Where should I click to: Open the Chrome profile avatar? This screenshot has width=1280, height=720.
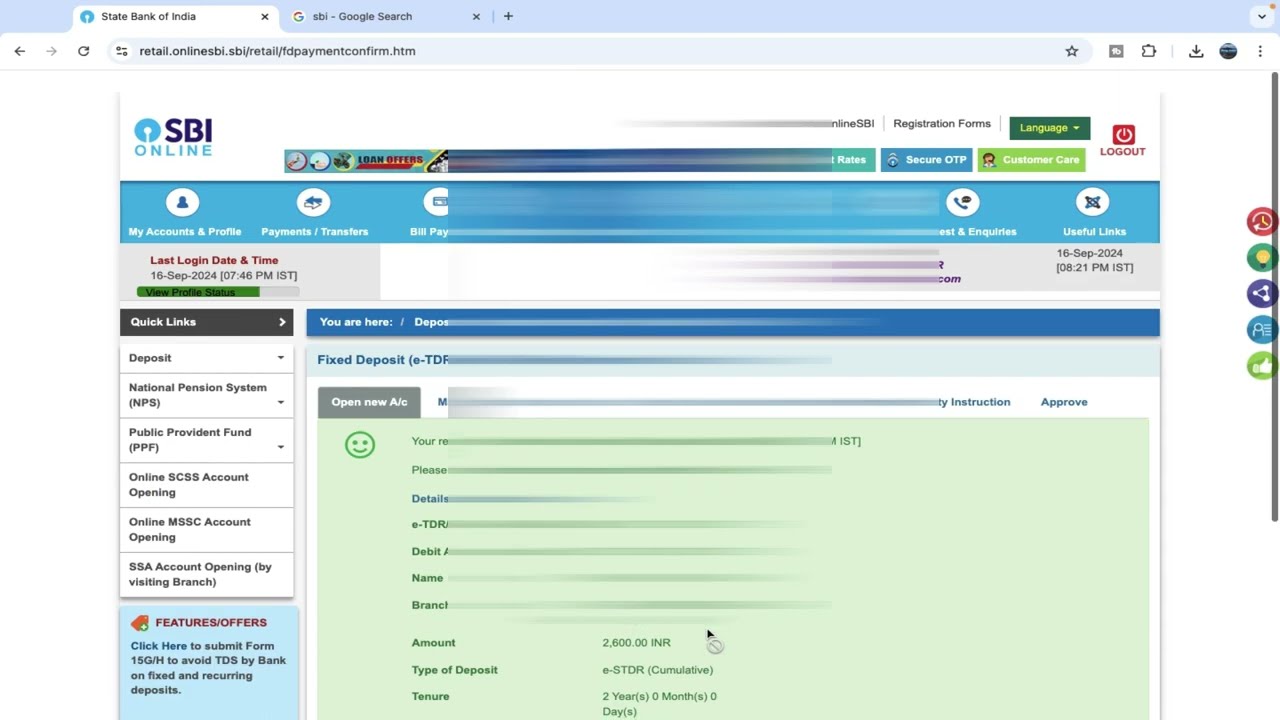[x=1229, y=51]
